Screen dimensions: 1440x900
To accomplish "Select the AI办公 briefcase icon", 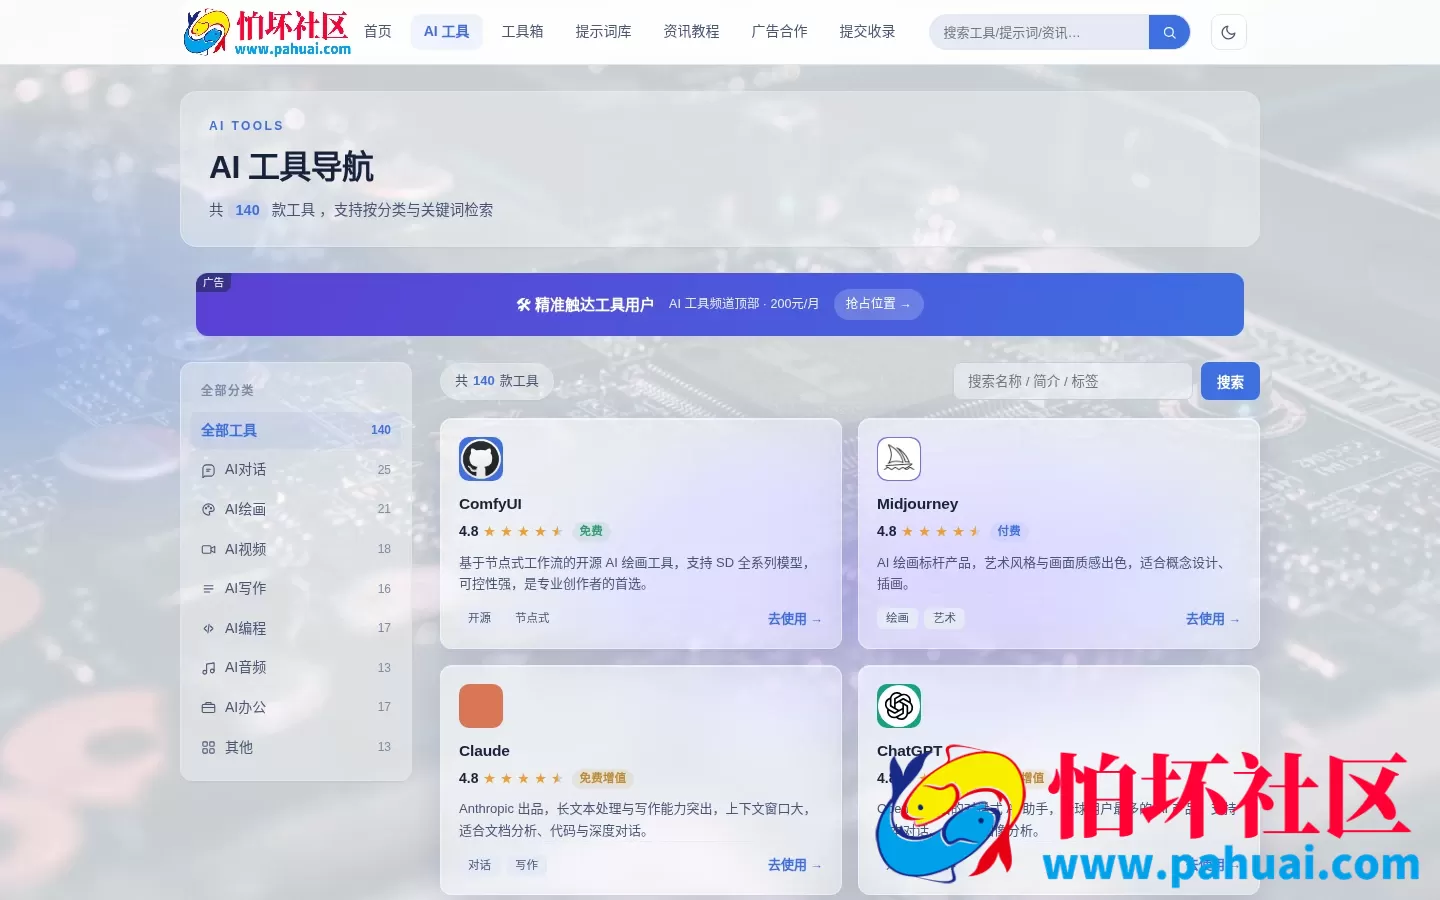I will [x=208, y=707].
